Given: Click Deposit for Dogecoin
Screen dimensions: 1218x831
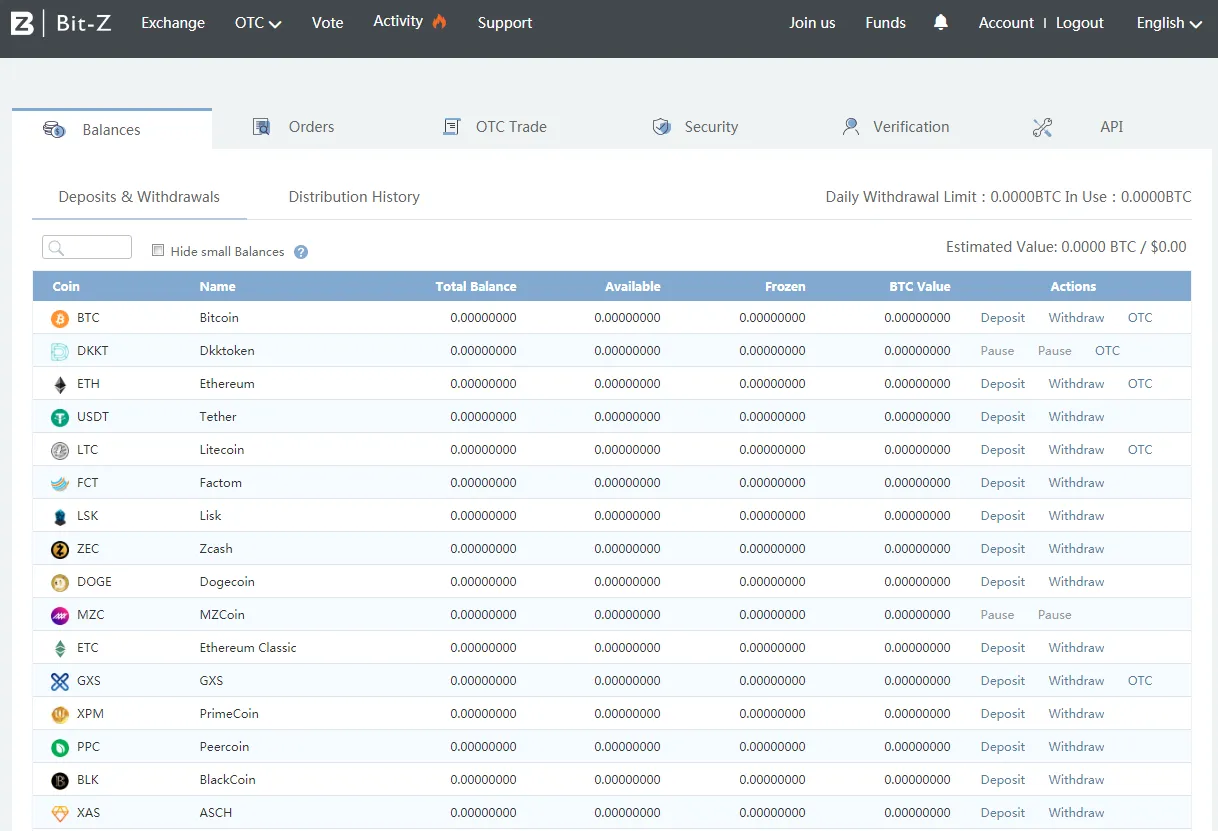Looking at the screenshot, I should tap(1003, 582).
